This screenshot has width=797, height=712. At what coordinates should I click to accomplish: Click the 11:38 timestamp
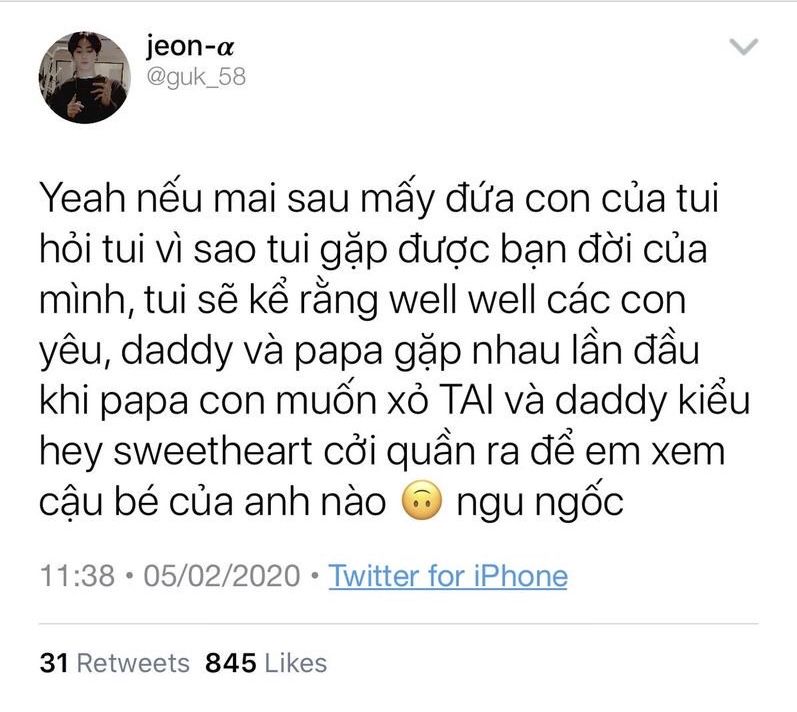tap(77, 576)
